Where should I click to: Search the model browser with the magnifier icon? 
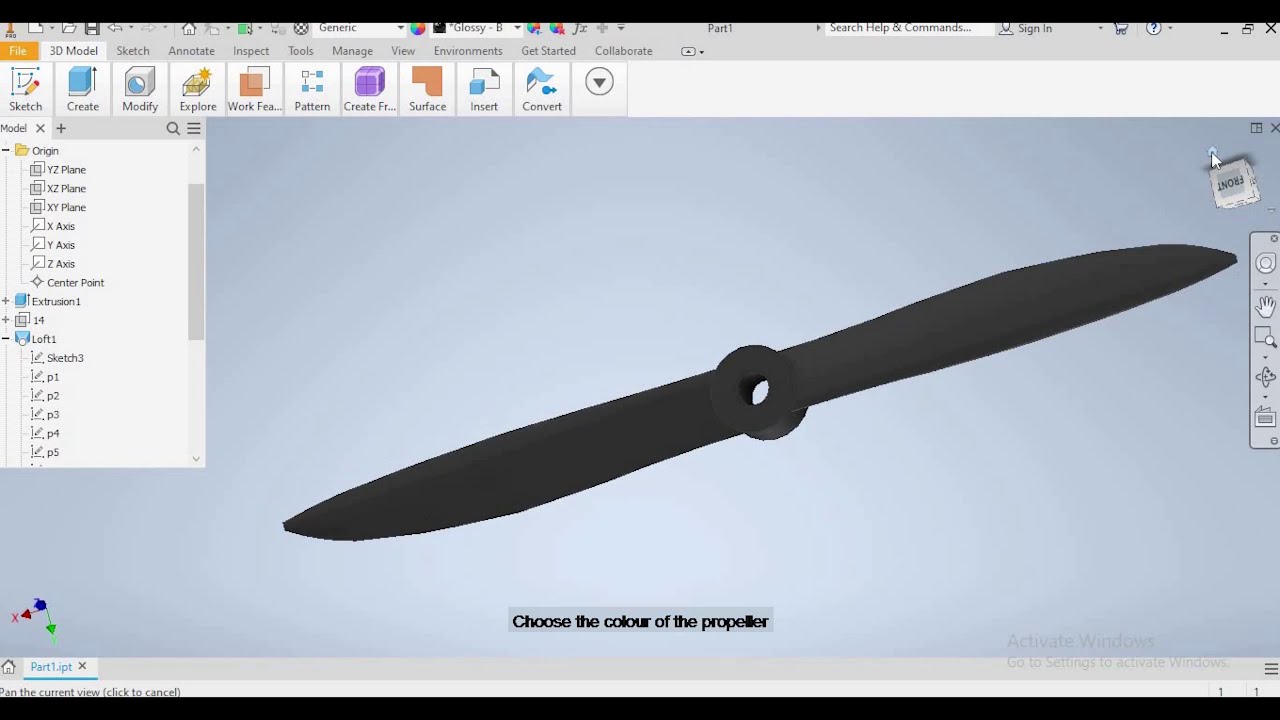(173, 128)
